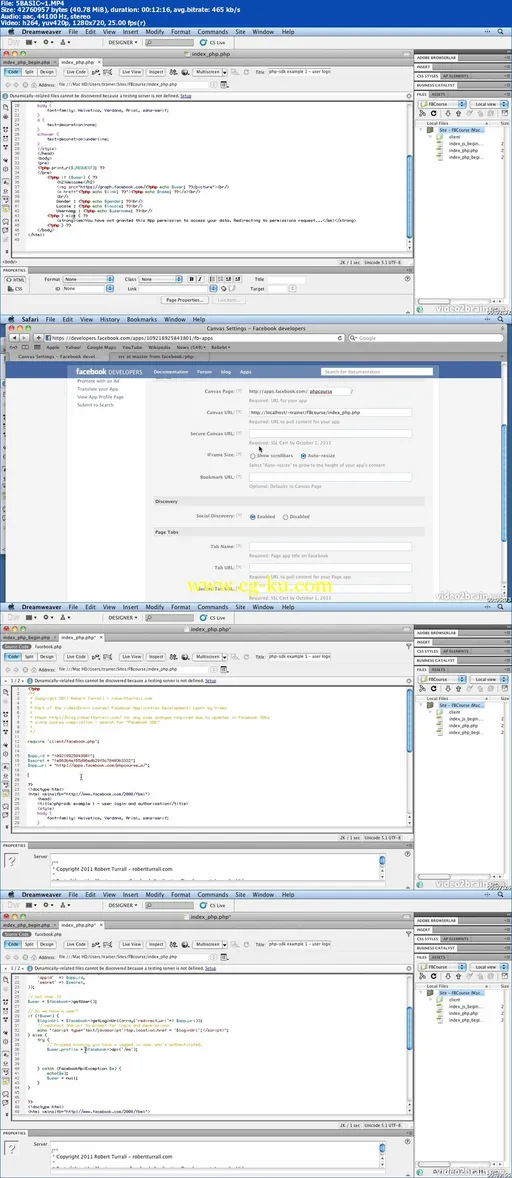Click the help icon next to Bookmark URL
512x1178 pixels.
pyautogui.click(x=239, y=476)
